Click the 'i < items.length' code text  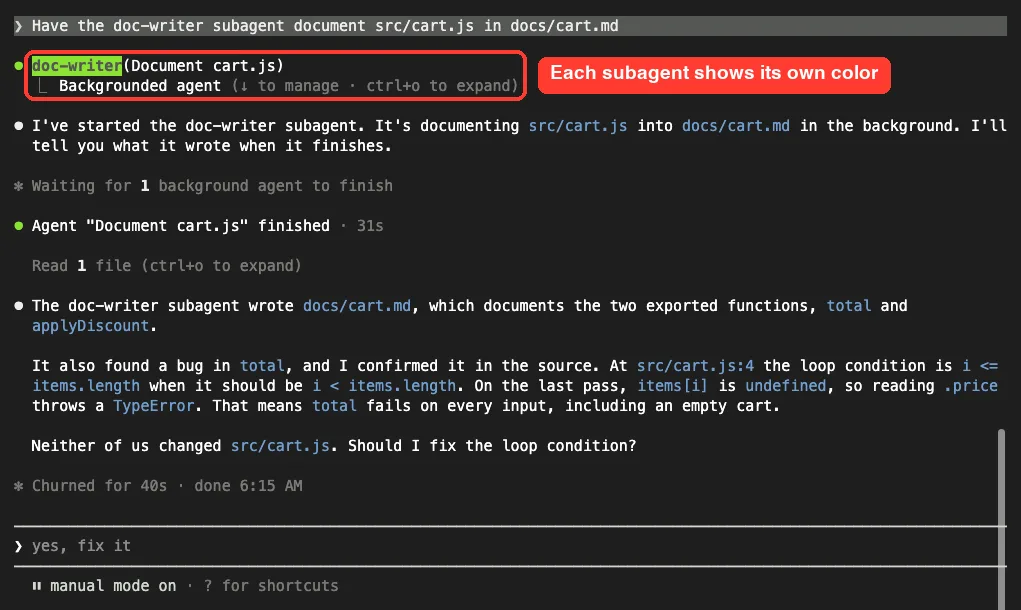coord(384,385)
